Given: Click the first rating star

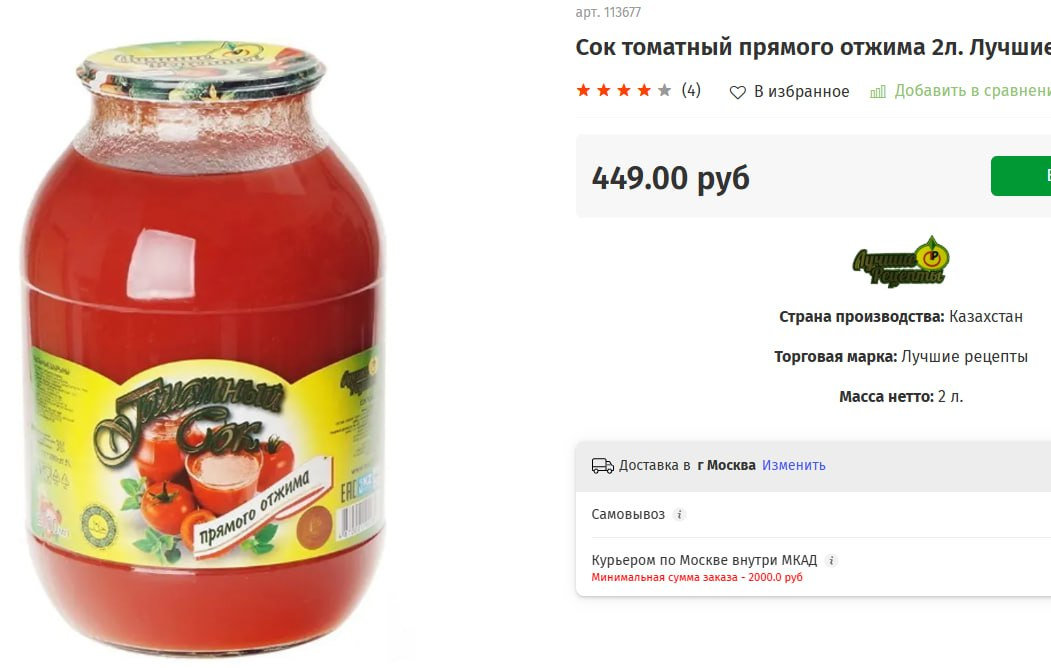Looking at the screenshot, I should tap(583, 90).
